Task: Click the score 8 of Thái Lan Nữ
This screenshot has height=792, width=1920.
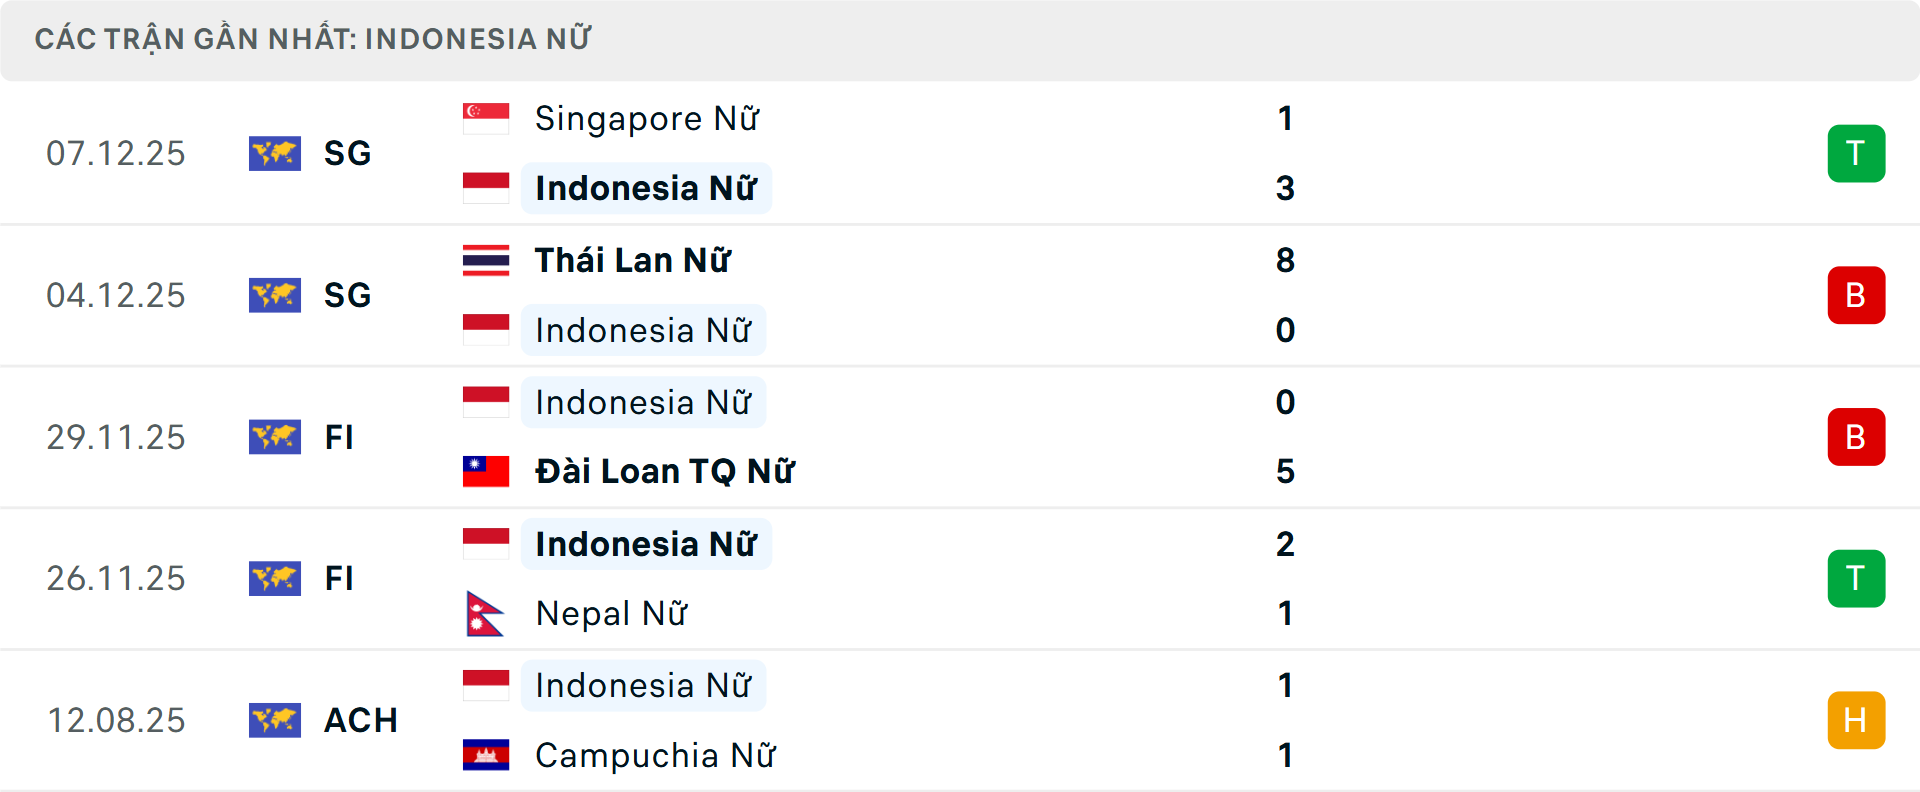Action: pos(1286,260)
